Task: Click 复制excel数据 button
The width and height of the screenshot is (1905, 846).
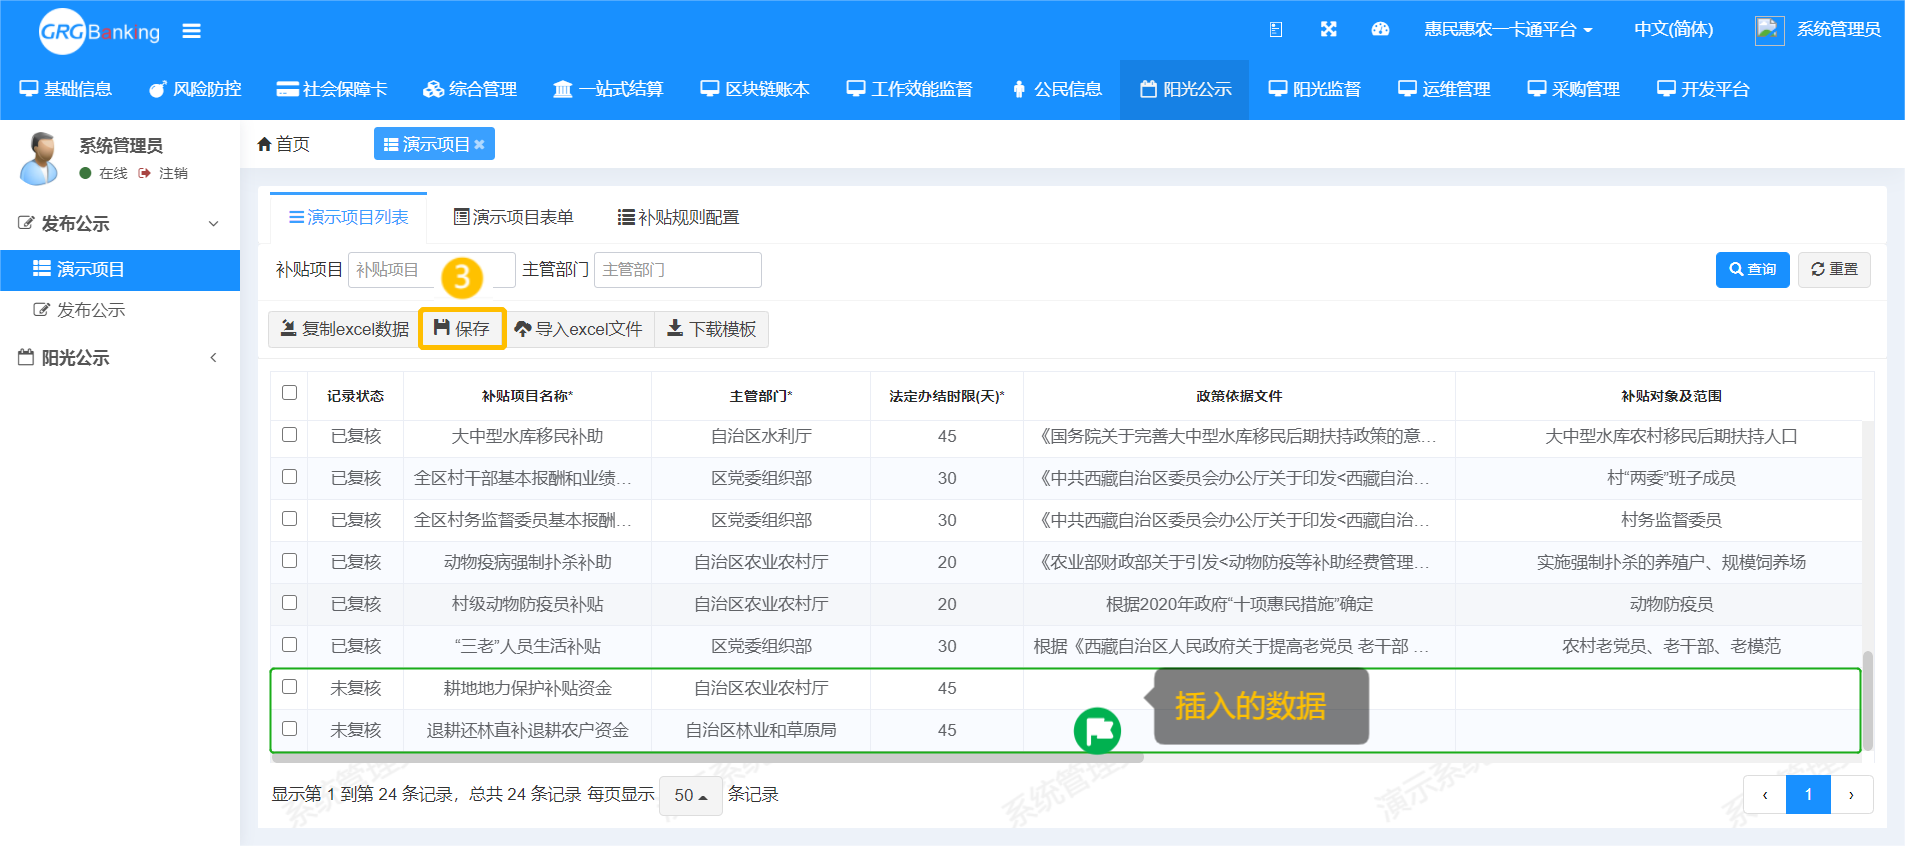Action: (x=344, y=329)
